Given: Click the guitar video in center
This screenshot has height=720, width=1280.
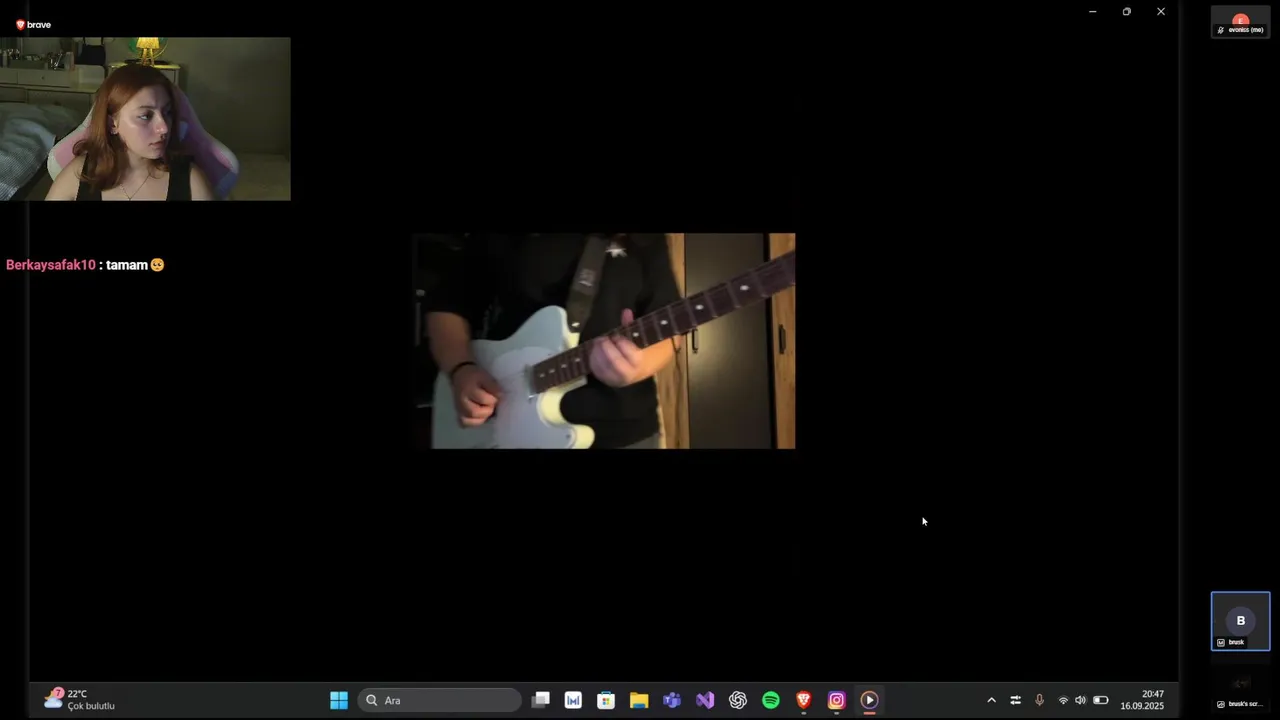Looking at the screenshot, I should pos(604,341).
